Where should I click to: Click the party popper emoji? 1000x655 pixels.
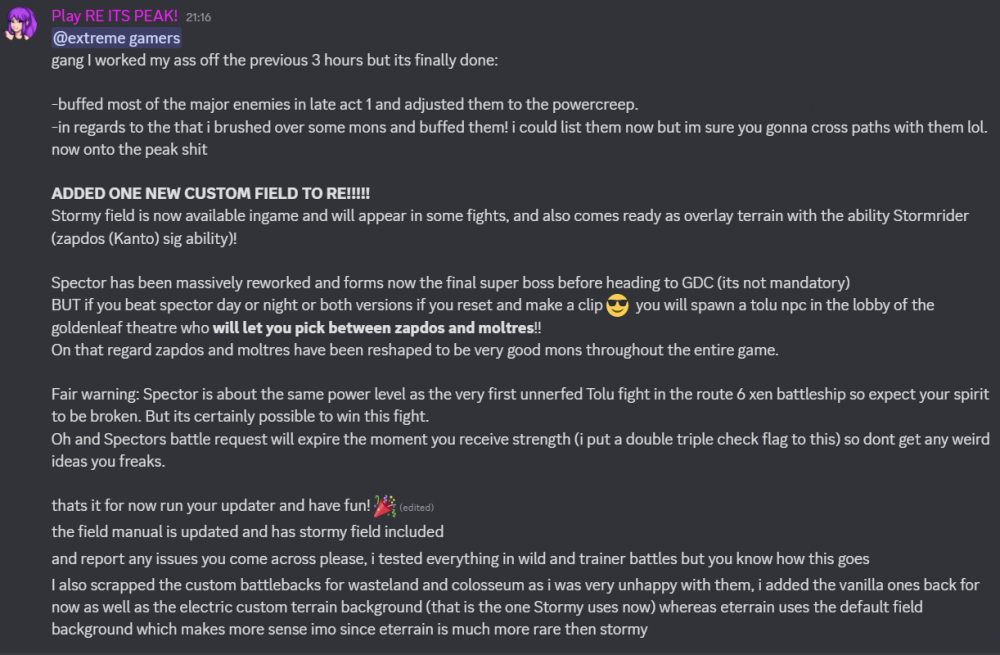(384, 506)
